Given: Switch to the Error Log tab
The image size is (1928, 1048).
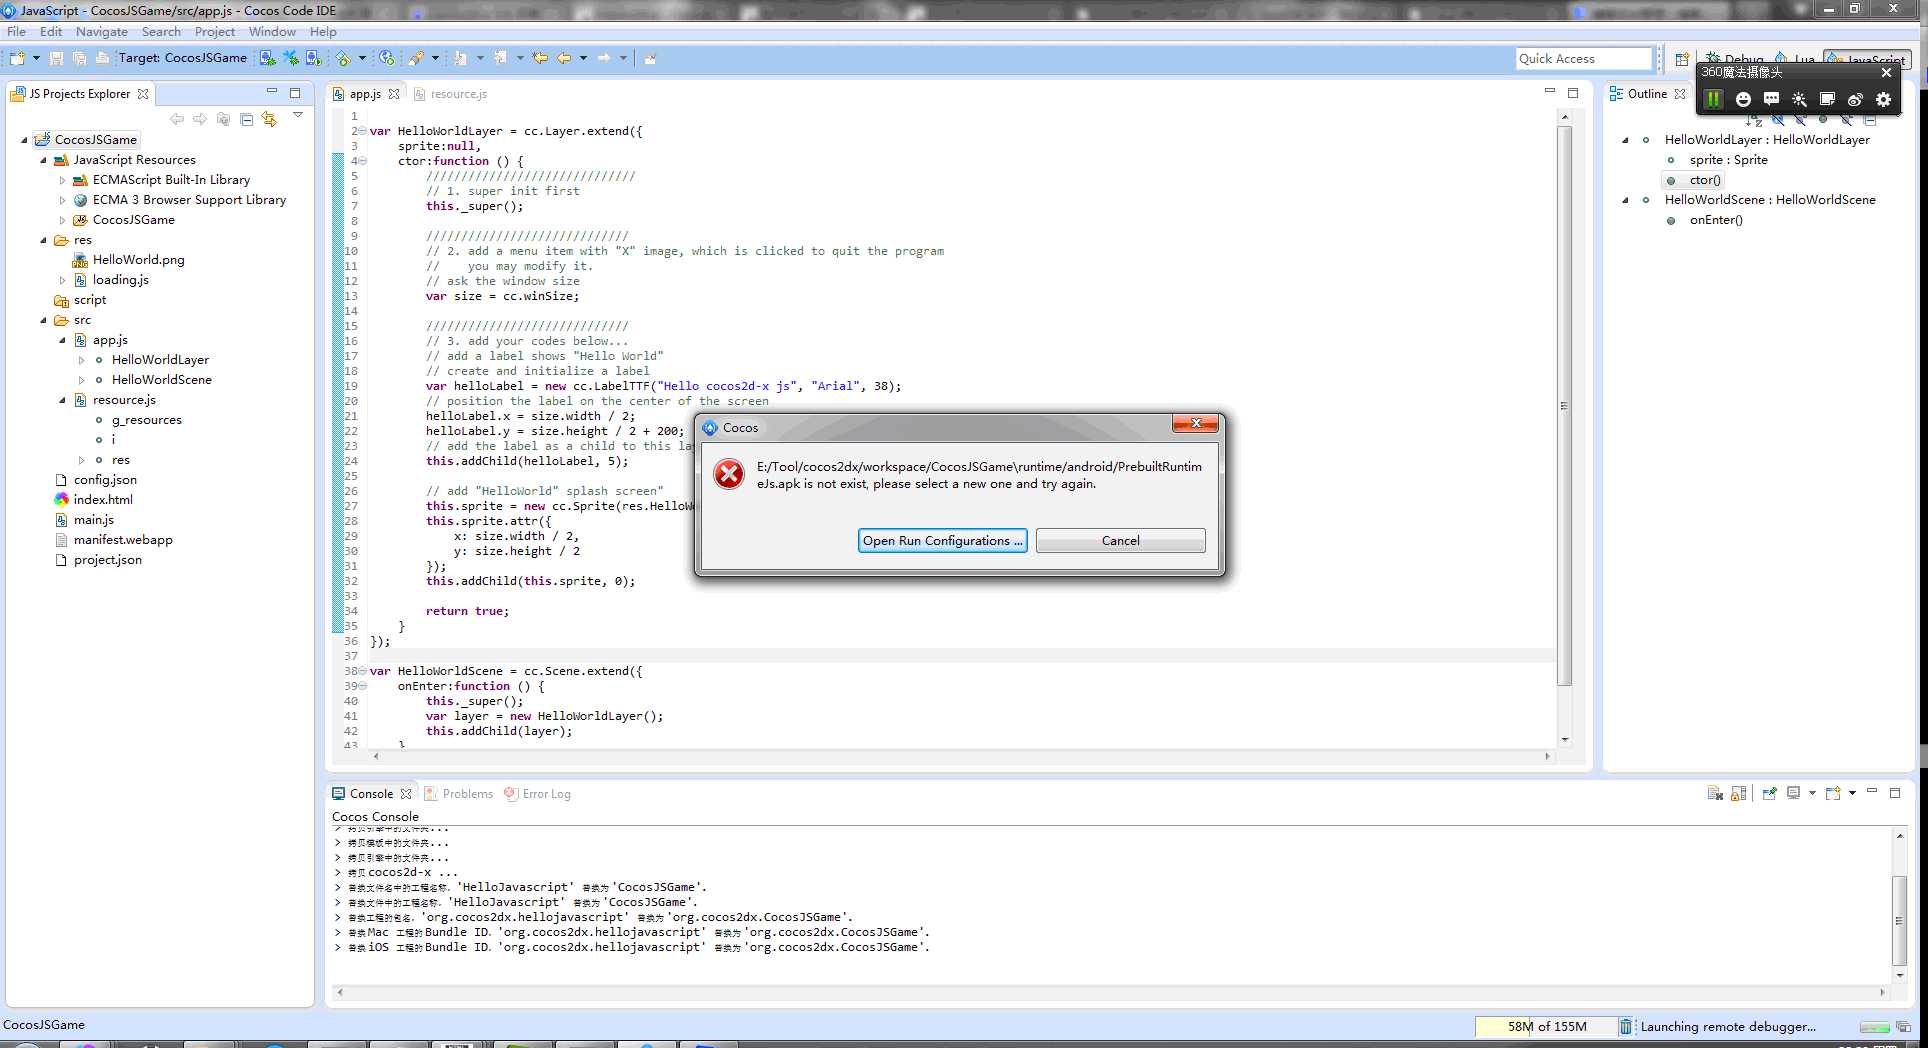Looking at the screenshot, I should [x=538, y=794].
